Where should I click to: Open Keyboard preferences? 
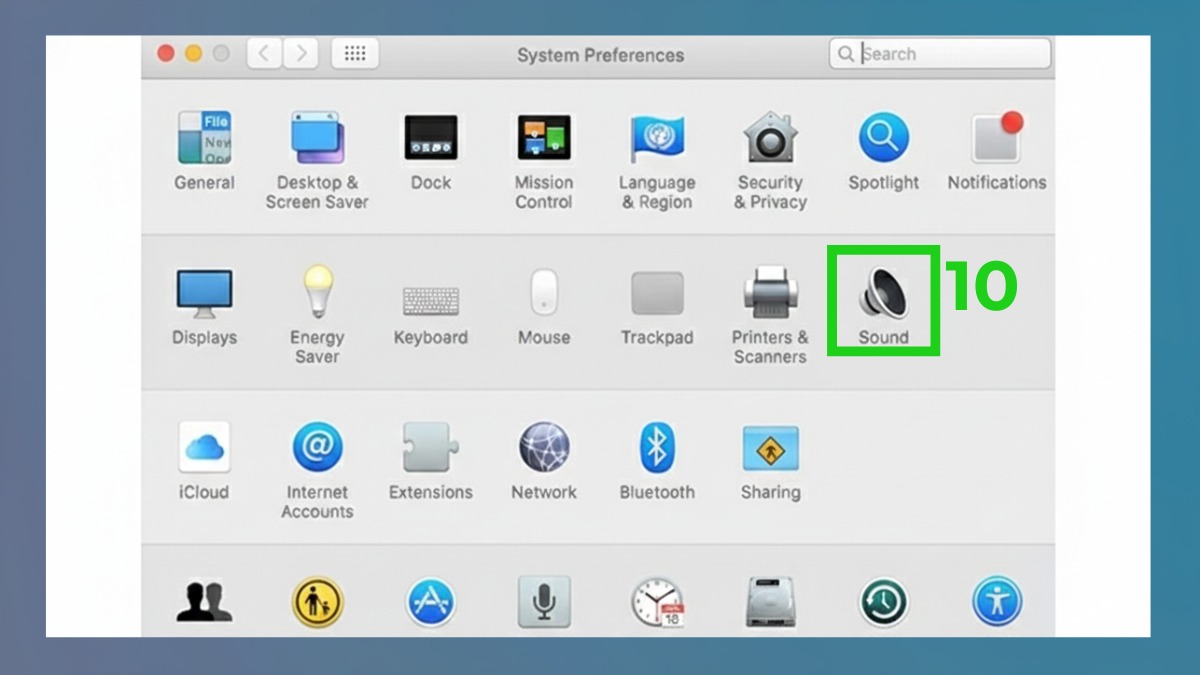click(x=430, y=297)
